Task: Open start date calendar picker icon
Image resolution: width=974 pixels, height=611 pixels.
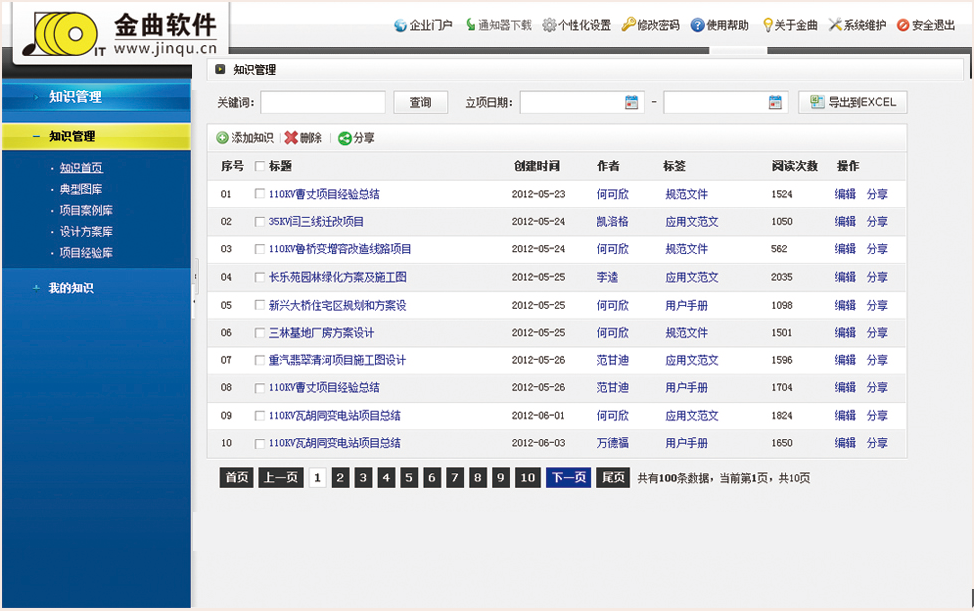Action: [x=631, y=102]
